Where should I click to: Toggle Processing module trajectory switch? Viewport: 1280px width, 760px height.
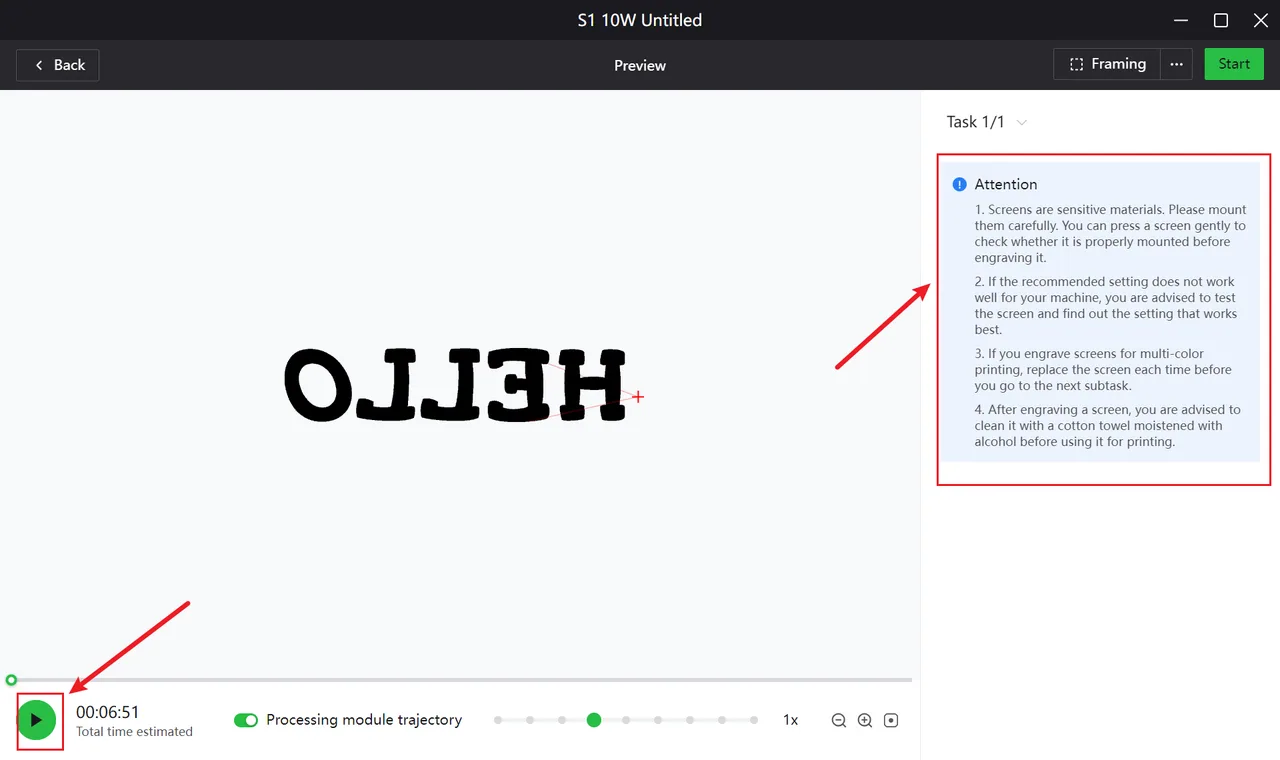coord(246,720)
